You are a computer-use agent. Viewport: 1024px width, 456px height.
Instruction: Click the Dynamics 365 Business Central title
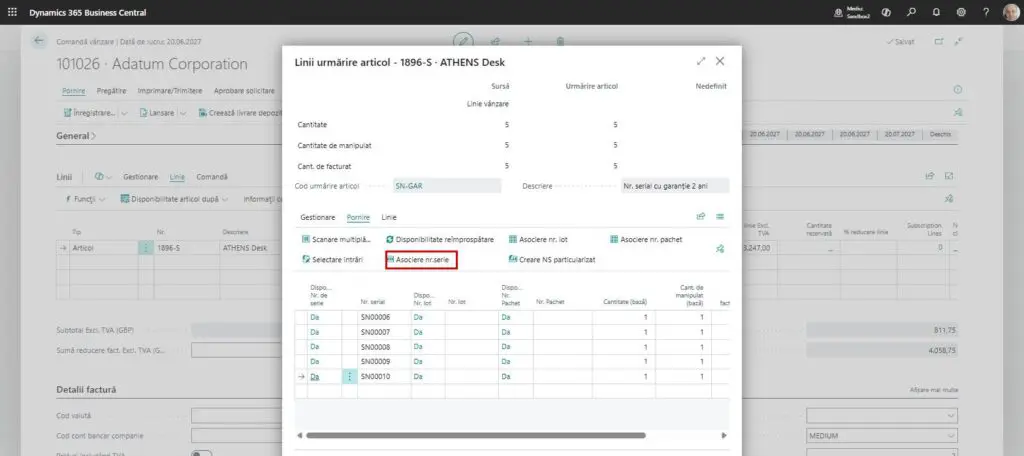click(x=88, y=12)
